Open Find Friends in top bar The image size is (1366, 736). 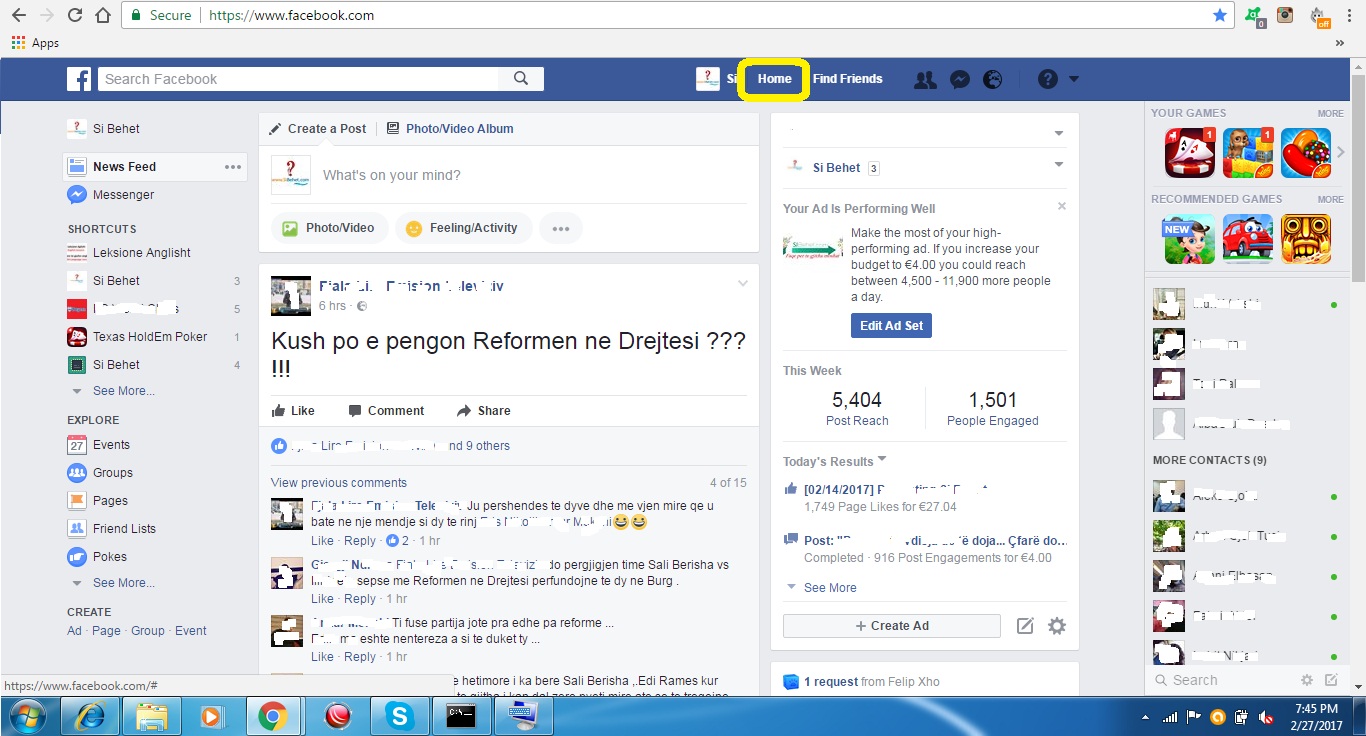coord(847,79)
